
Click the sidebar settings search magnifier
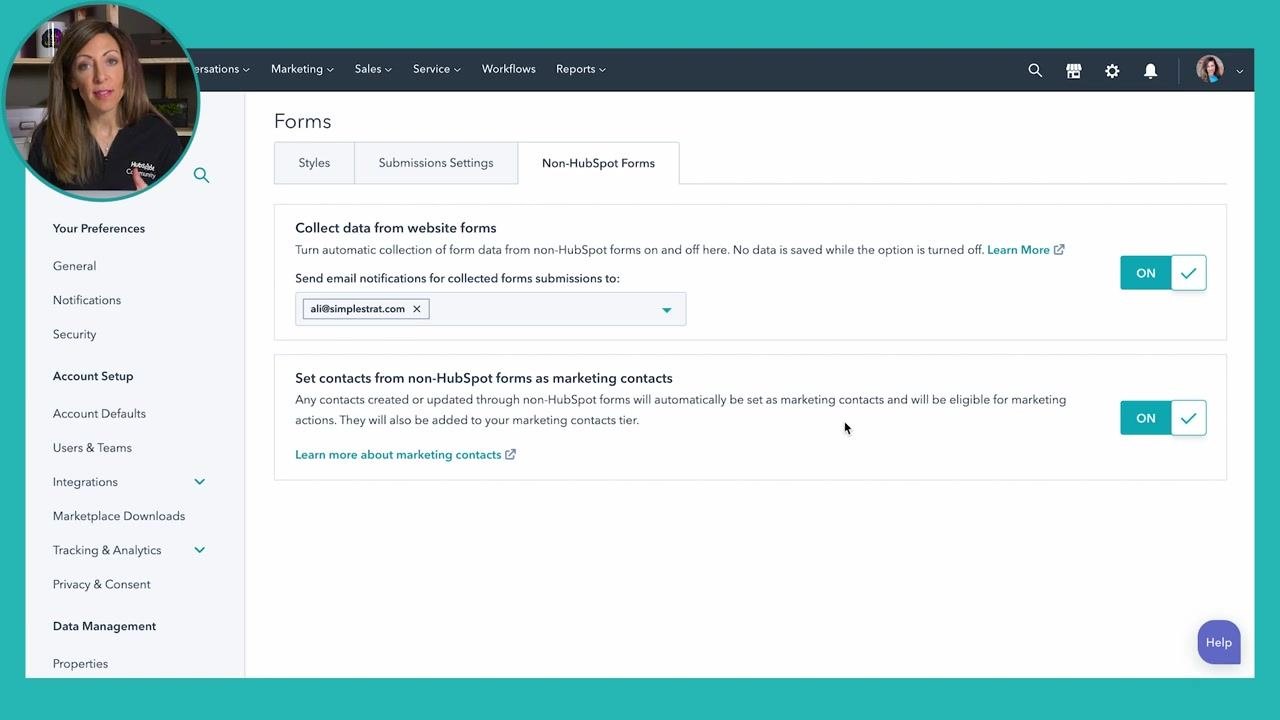pyautogui.click(x=202, y=175)
